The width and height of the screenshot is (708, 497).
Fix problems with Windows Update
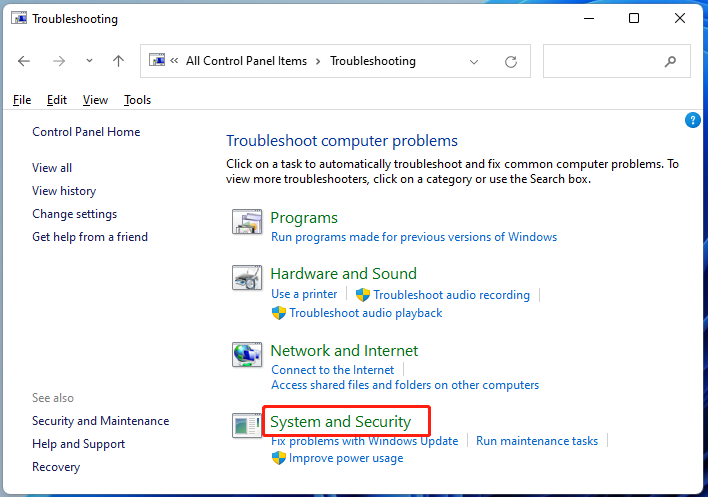364,441
